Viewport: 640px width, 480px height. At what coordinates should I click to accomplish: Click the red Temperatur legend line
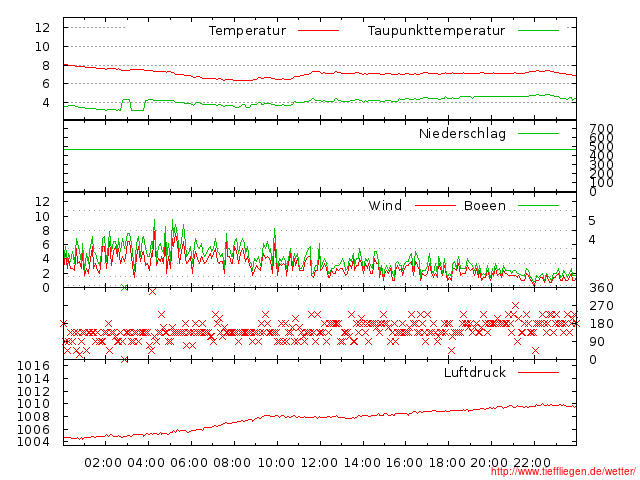pyautogui.click(x=318, y=31)
